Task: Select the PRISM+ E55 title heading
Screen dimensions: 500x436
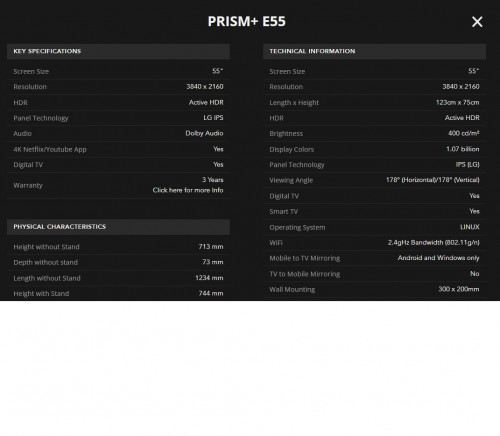Action: (247, 21)
